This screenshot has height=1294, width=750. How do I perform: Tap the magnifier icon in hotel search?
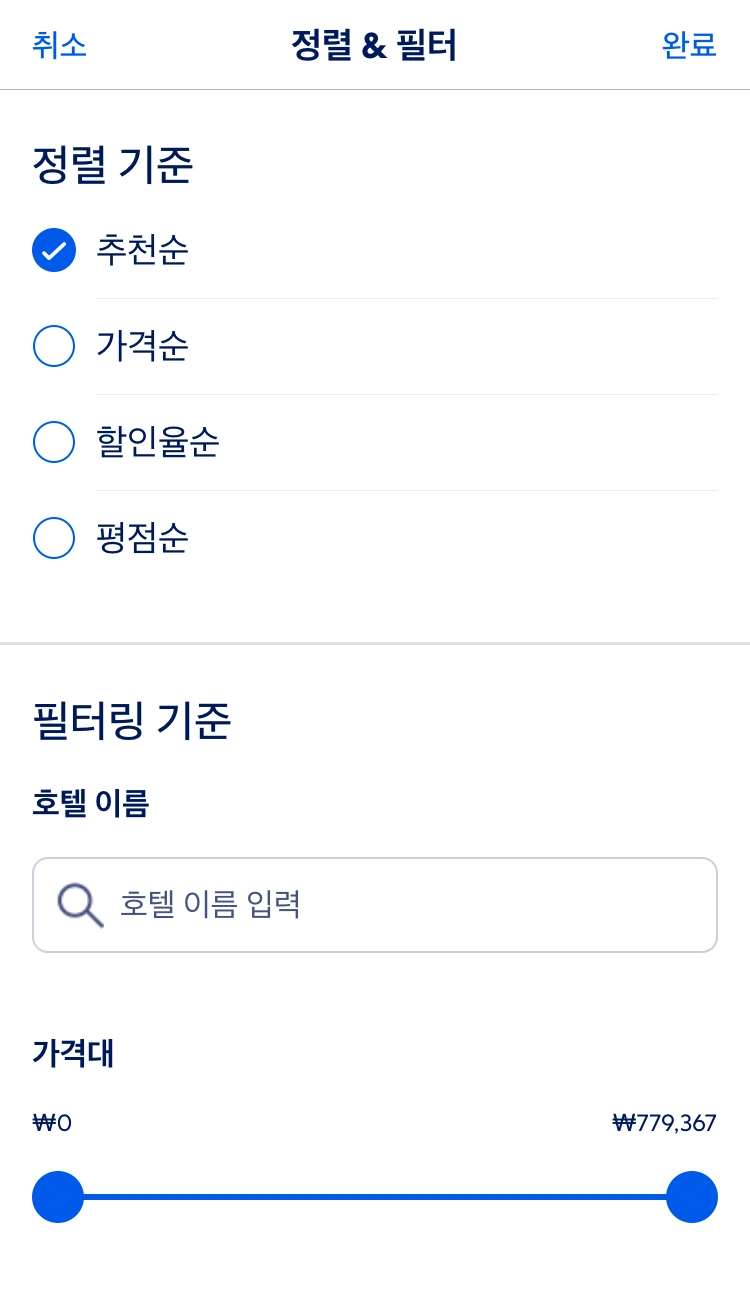point(80,905)
